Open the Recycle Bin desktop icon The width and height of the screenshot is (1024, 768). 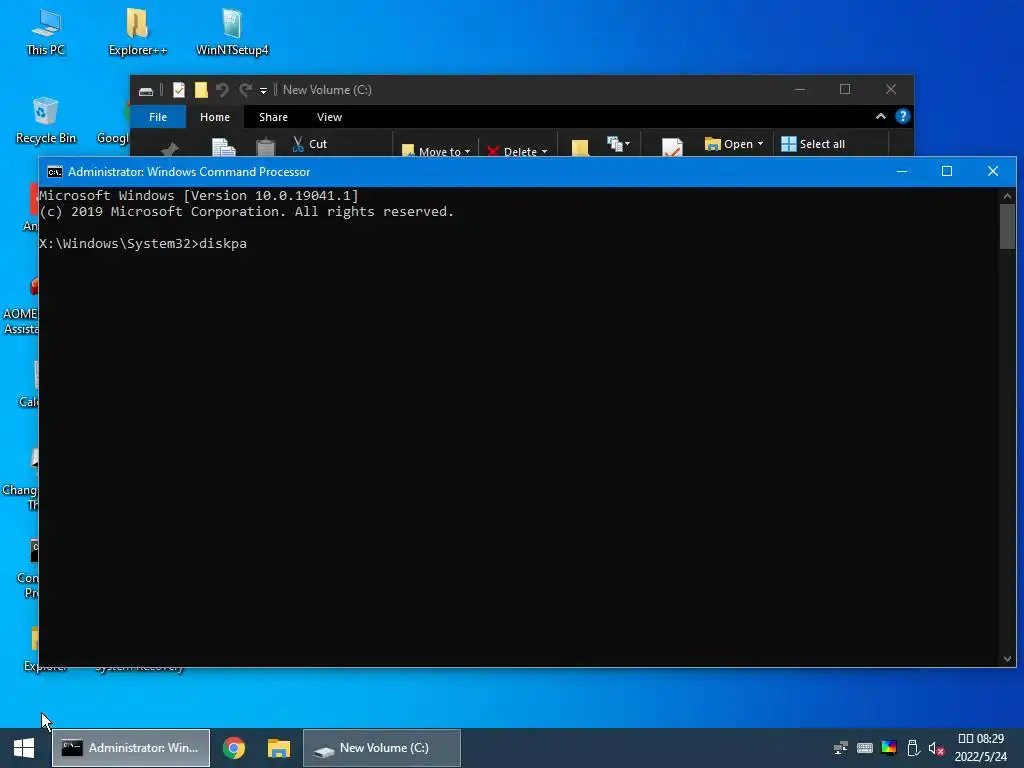(x=45, y=121)
